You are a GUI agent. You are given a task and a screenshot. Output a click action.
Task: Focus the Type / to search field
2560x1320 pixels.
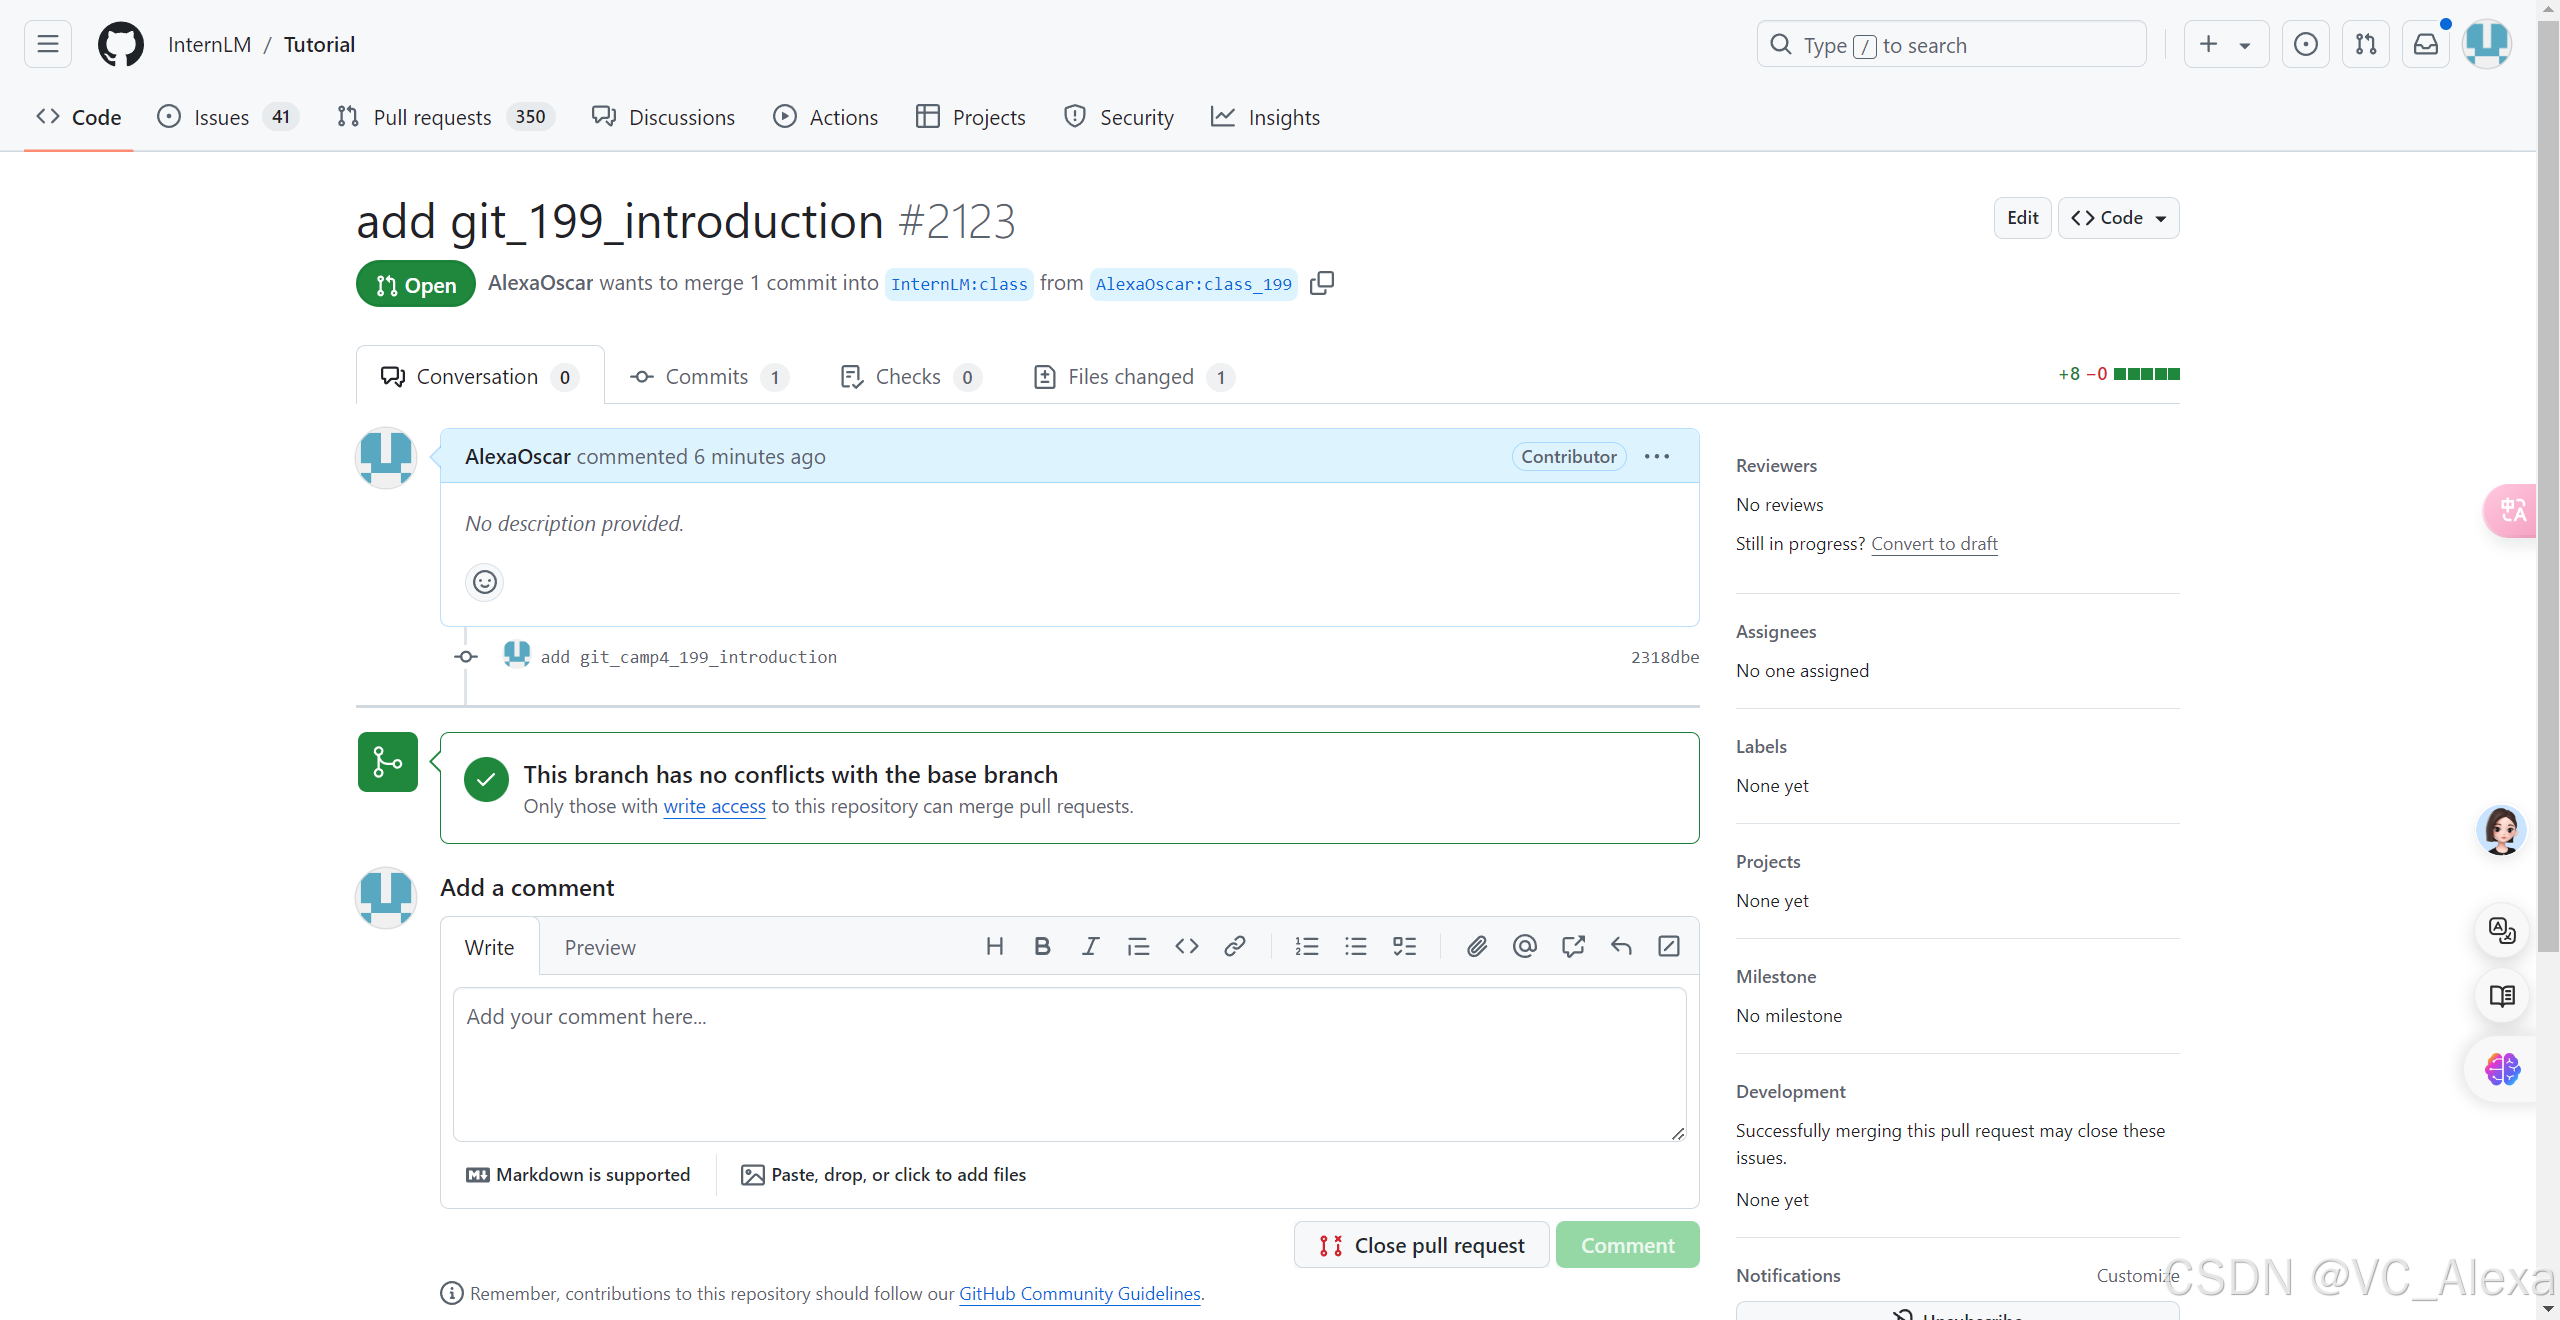(x=1951, y=44)
